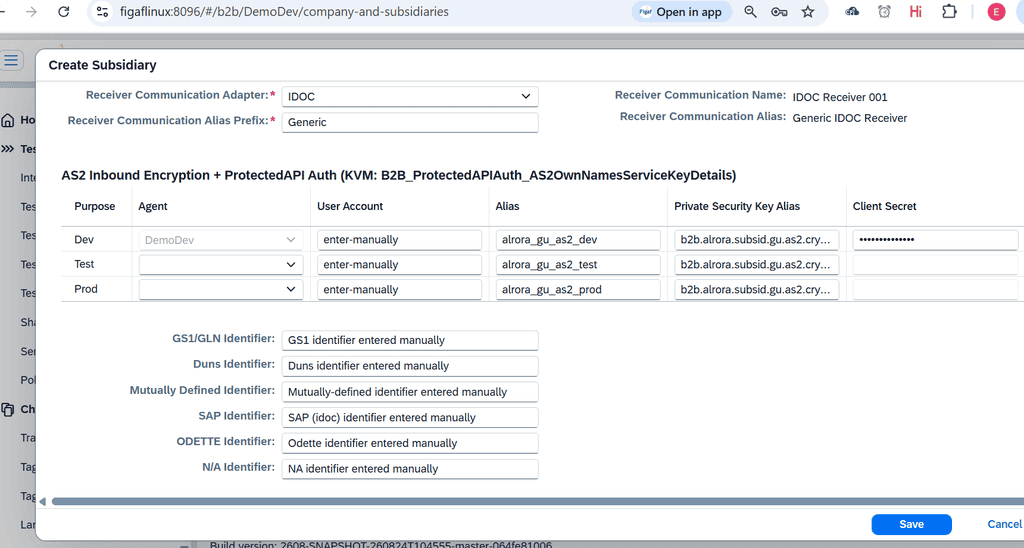Open site information icon in the address bar
Image resolution: width=1024 pixels, height=548 pixels.
pos(102,12)
